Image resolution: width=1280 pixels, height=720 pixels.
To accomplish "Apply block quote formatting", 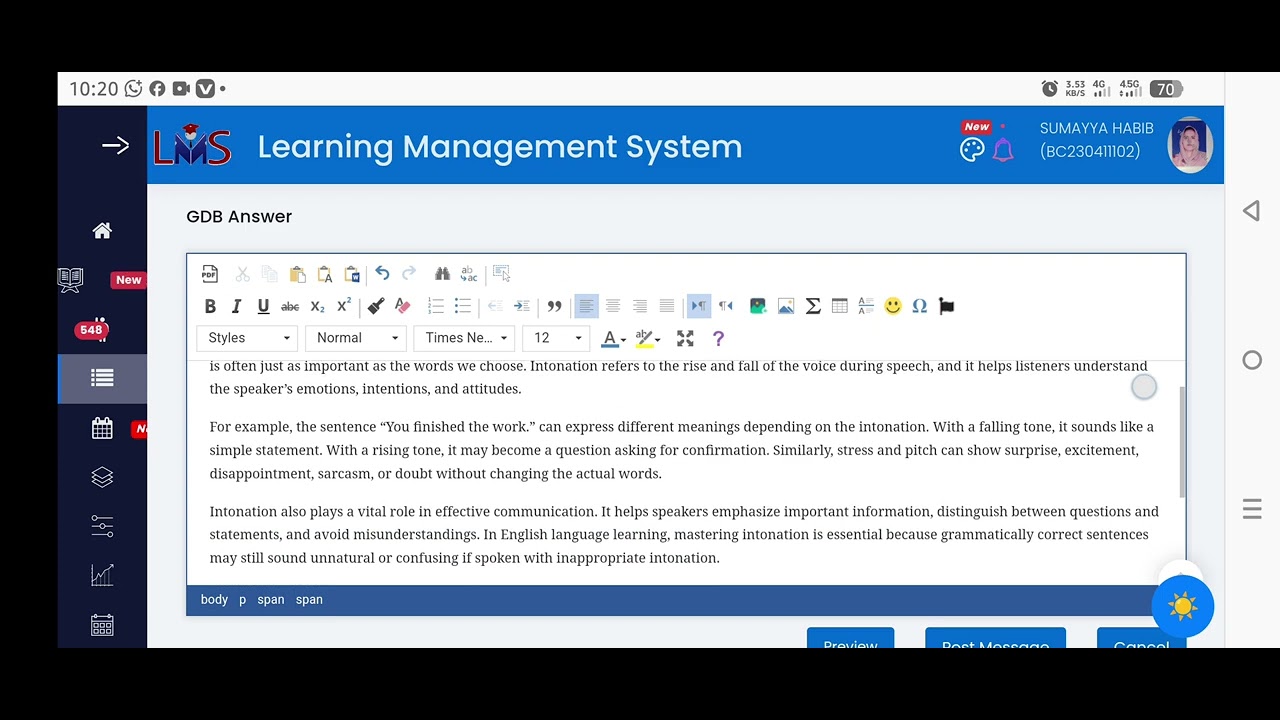I will (554, 306).
